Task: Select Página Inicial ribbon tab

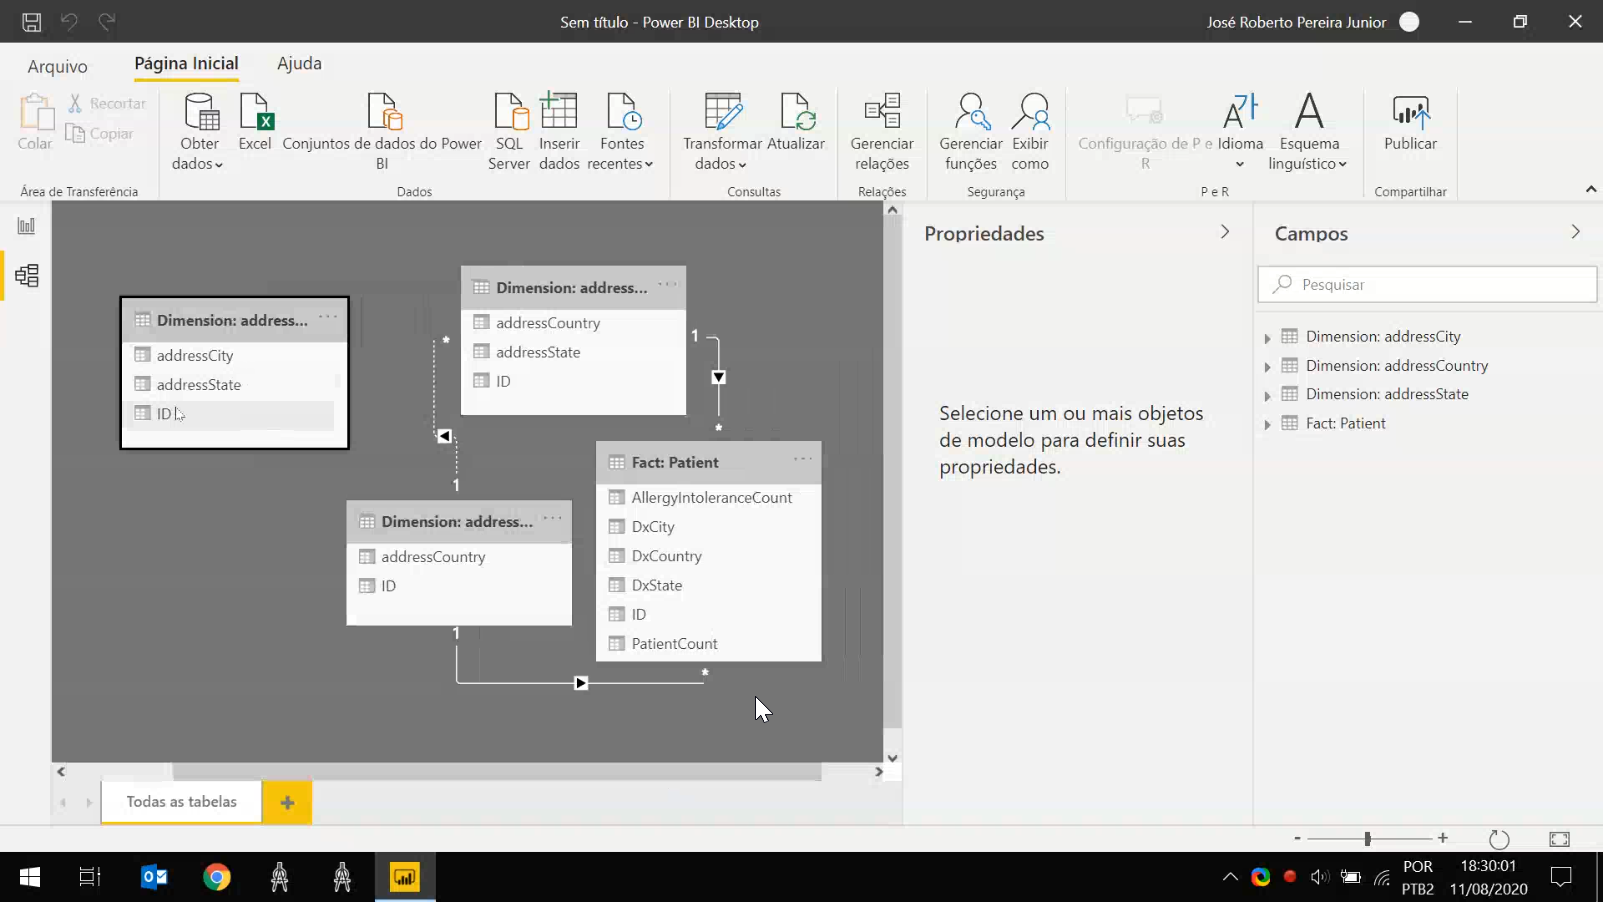Action: 186,64
